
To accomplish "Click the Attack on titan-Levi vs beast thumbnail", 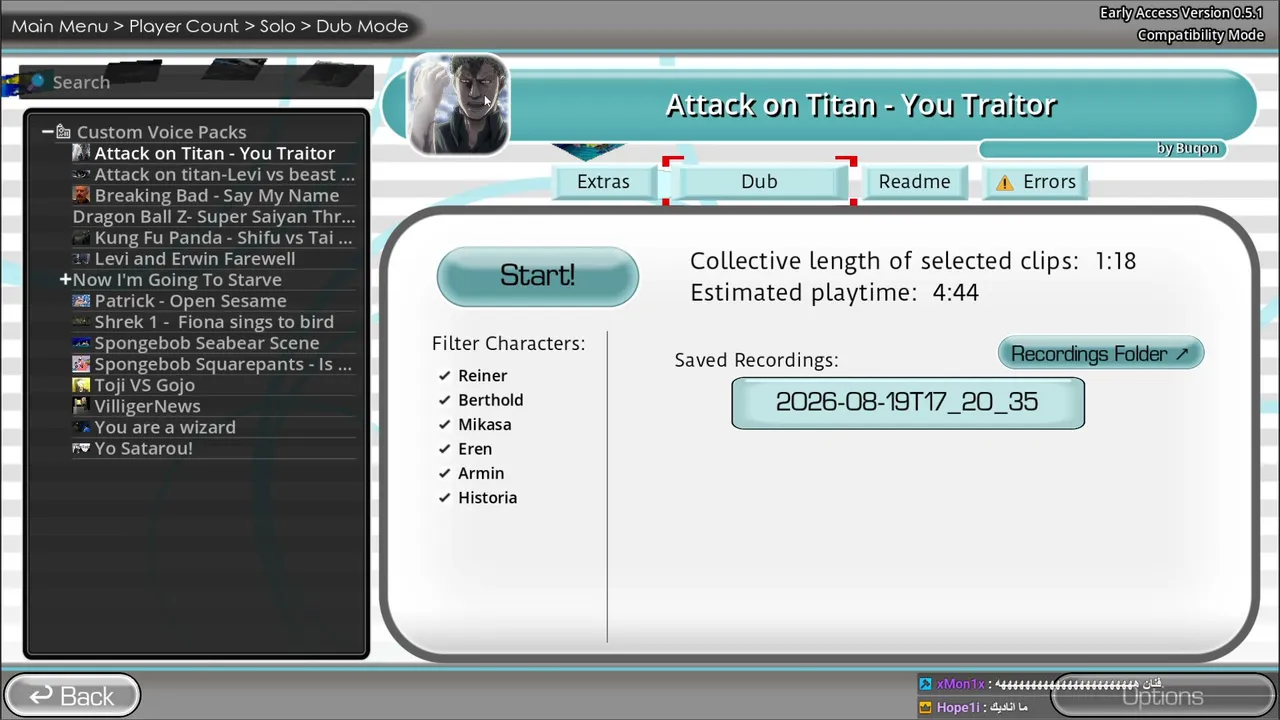I will [x=81, y=174].
